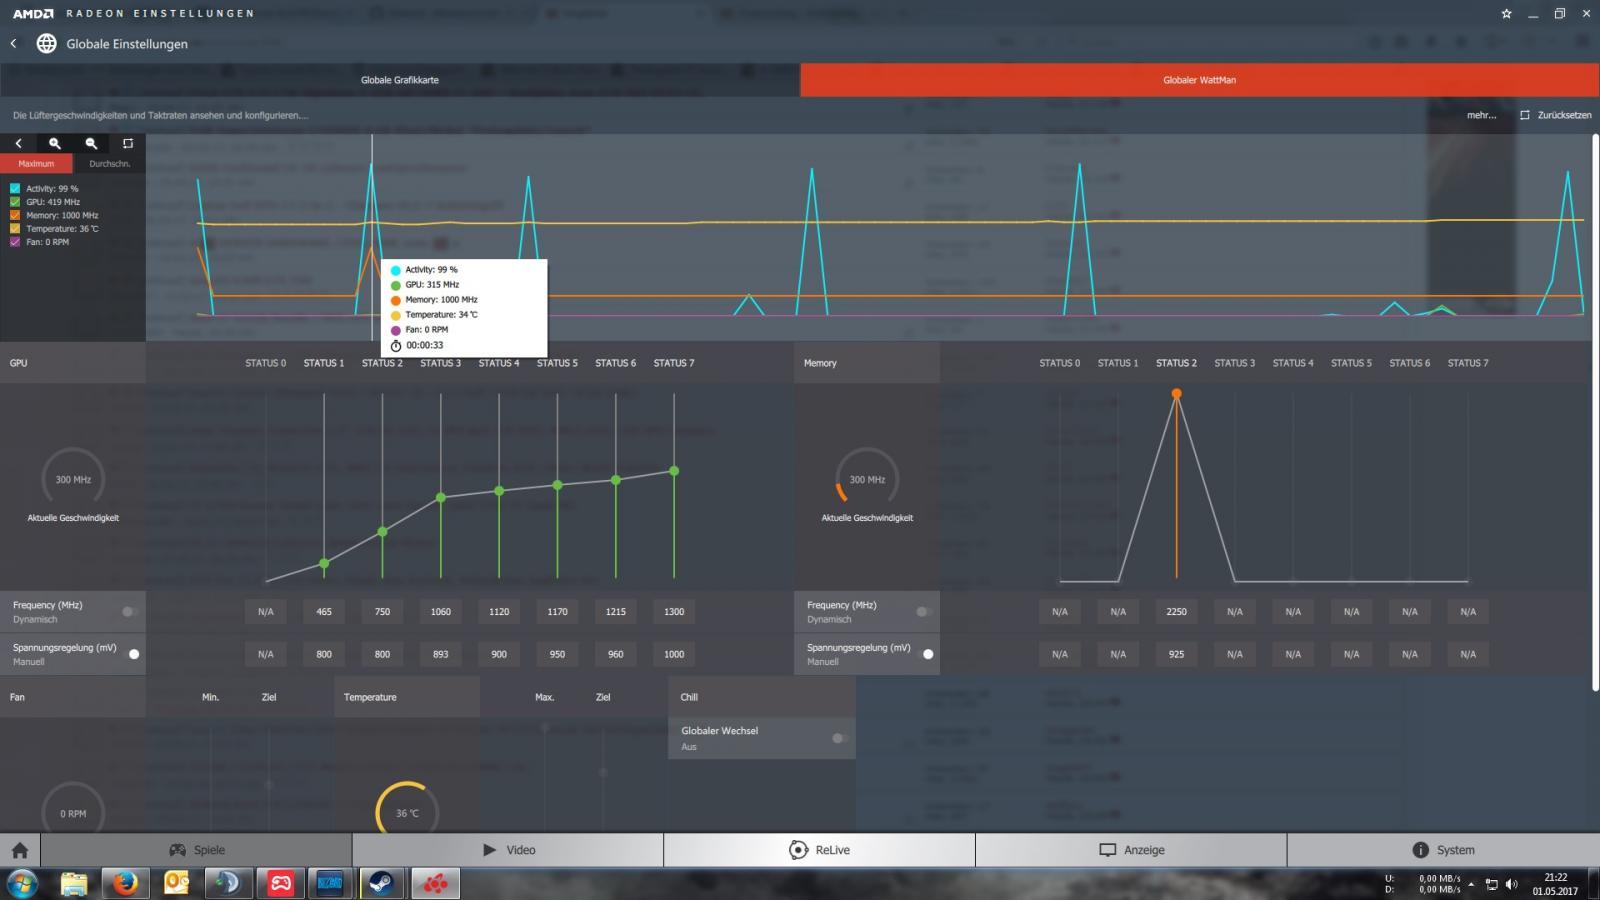Screen dimensions: 1600x900
Task: Edit Memory Status 2 frequency field 2250
Action: [1176, 611]
